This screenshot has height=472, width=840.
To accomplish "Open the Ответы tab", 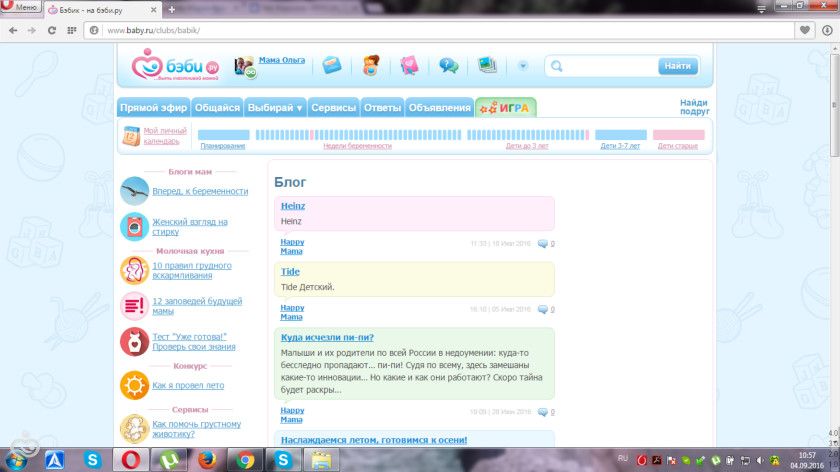I will pos(382,108).
